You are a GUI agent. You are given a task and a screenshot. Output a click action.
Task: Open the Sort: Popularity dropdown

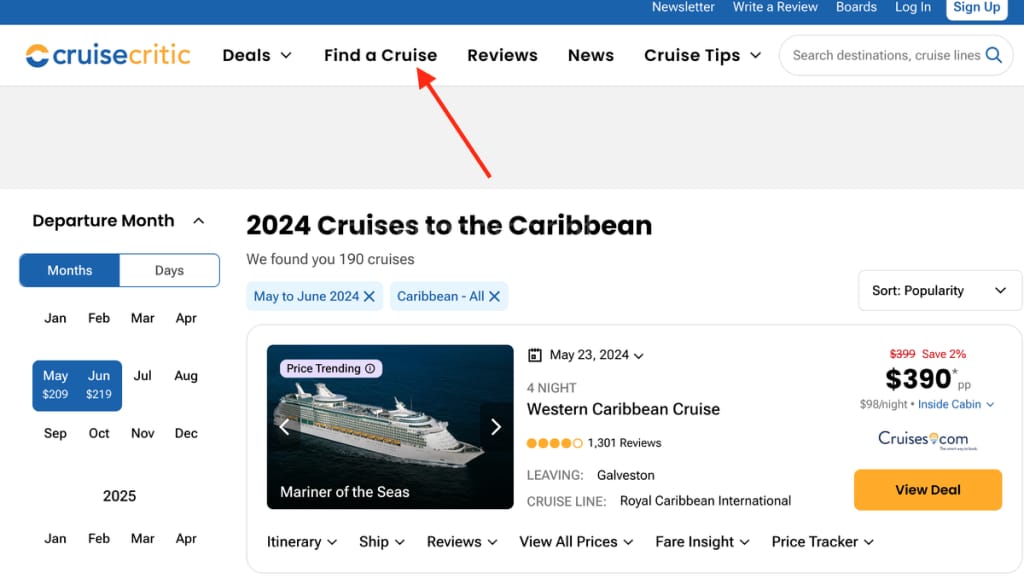coord(938,290)
